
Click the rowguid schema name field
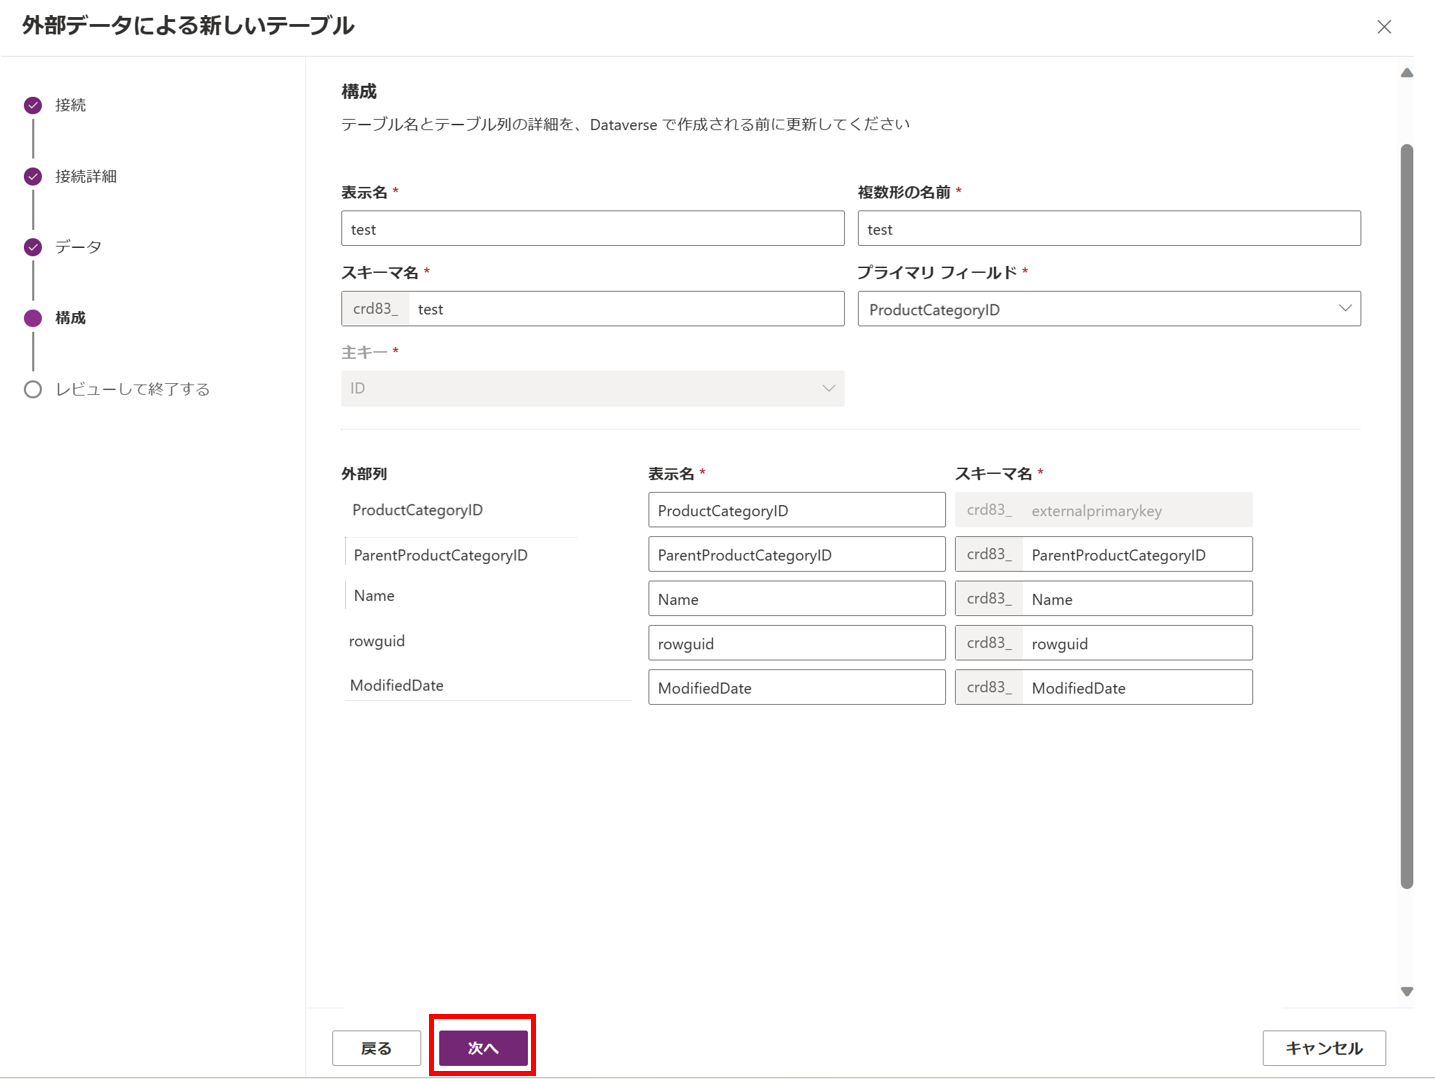click(1137, 642)
